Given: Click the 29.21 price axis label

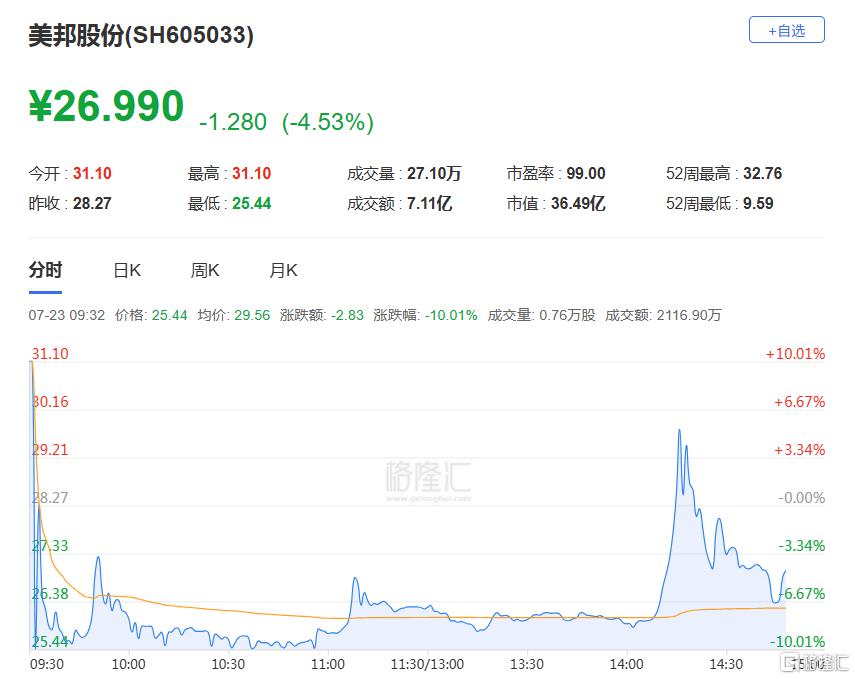Looking at the screenshot, I should (50, 449).
